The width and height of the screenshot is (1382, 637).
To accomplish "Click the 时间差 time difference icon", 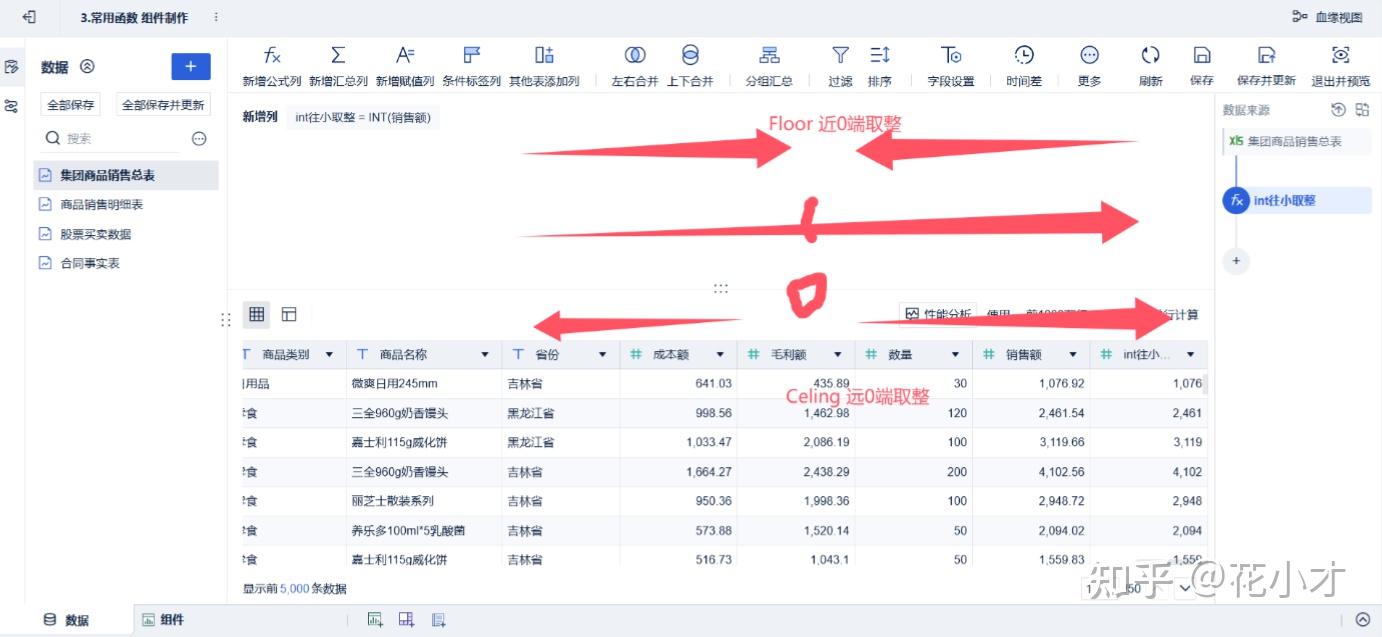I will 1022,63.
